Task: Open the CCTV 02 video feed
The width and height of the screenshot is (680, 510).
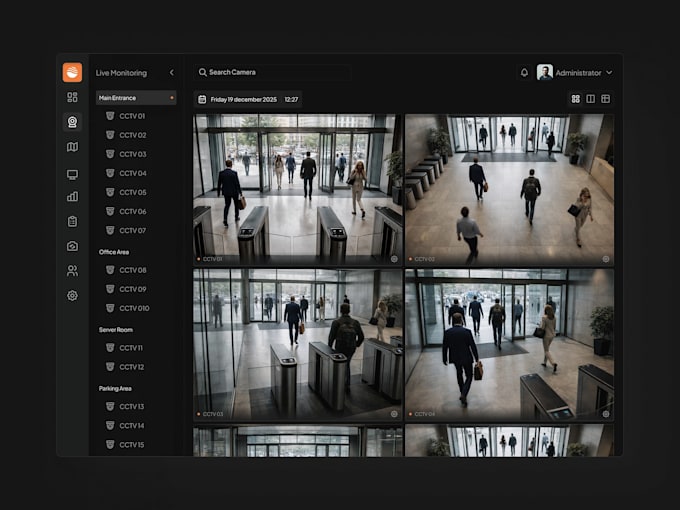Action: tap(510, 190)
